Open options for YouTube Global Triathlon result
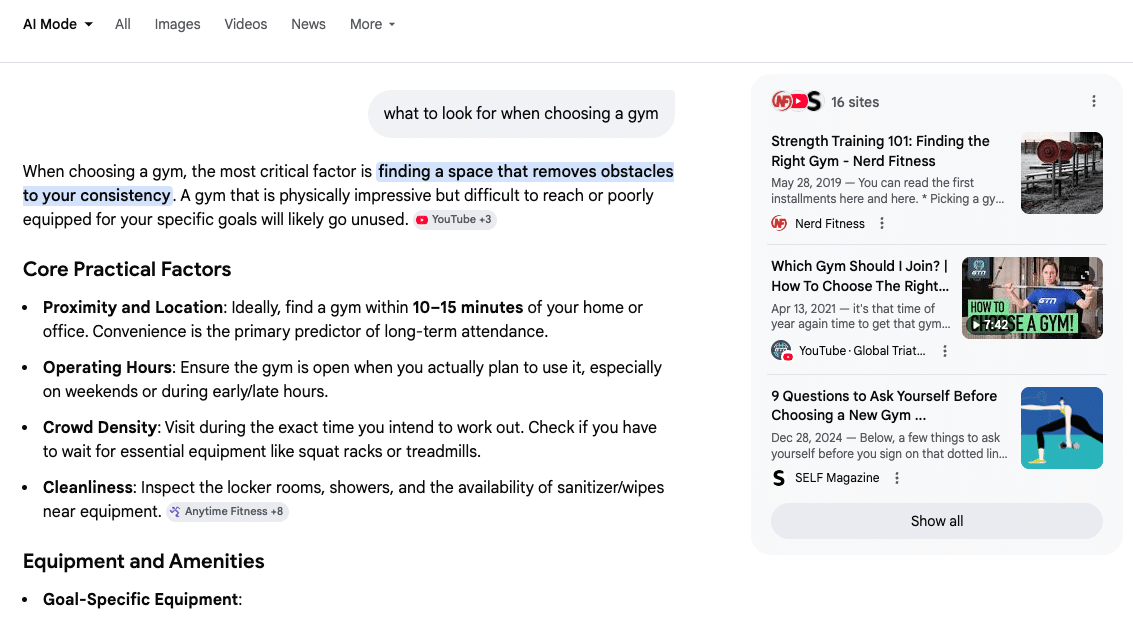Image resolution: width=1133 pixels, height=622 pixels. point(945,351)
